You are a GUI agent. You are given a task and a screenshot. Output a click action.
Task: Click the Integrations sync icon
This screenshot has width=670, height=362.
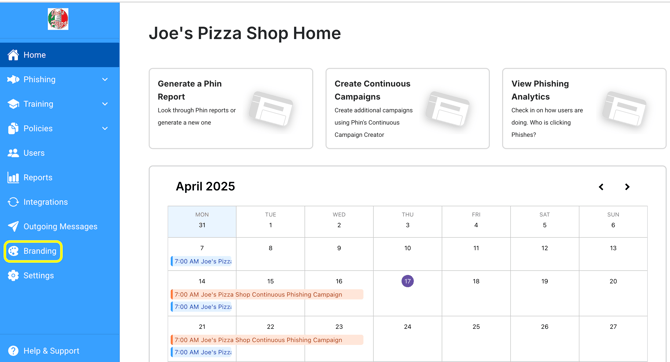point(13,202)
